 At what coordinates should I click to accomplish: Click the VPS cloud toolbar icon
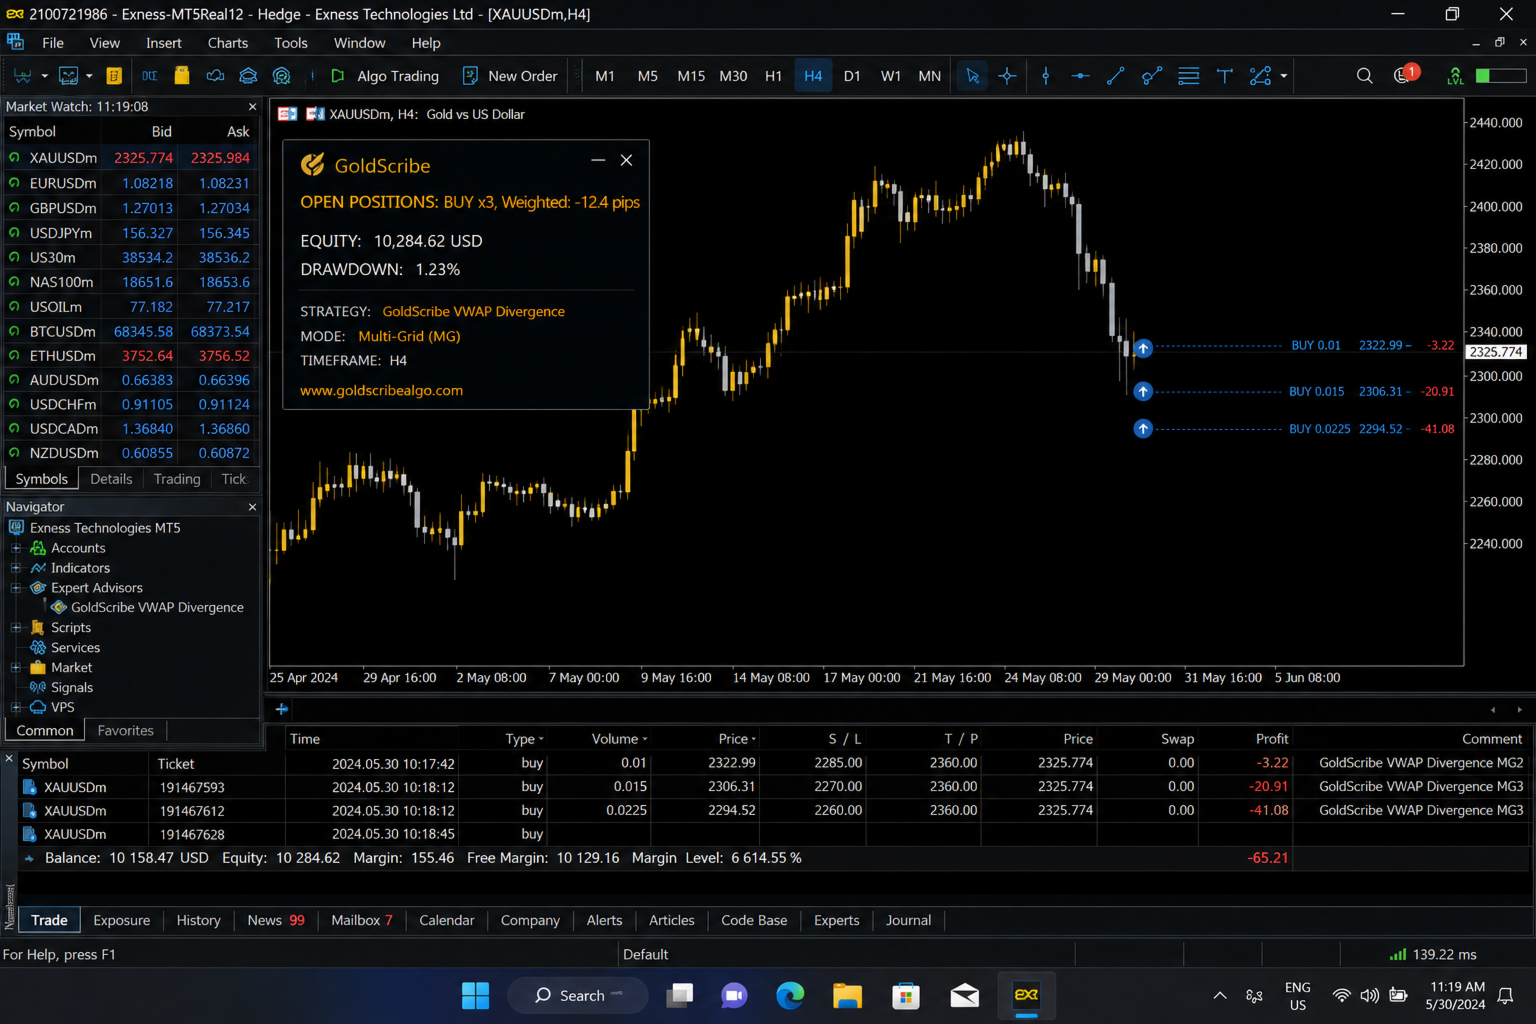[x=215, y=76]
